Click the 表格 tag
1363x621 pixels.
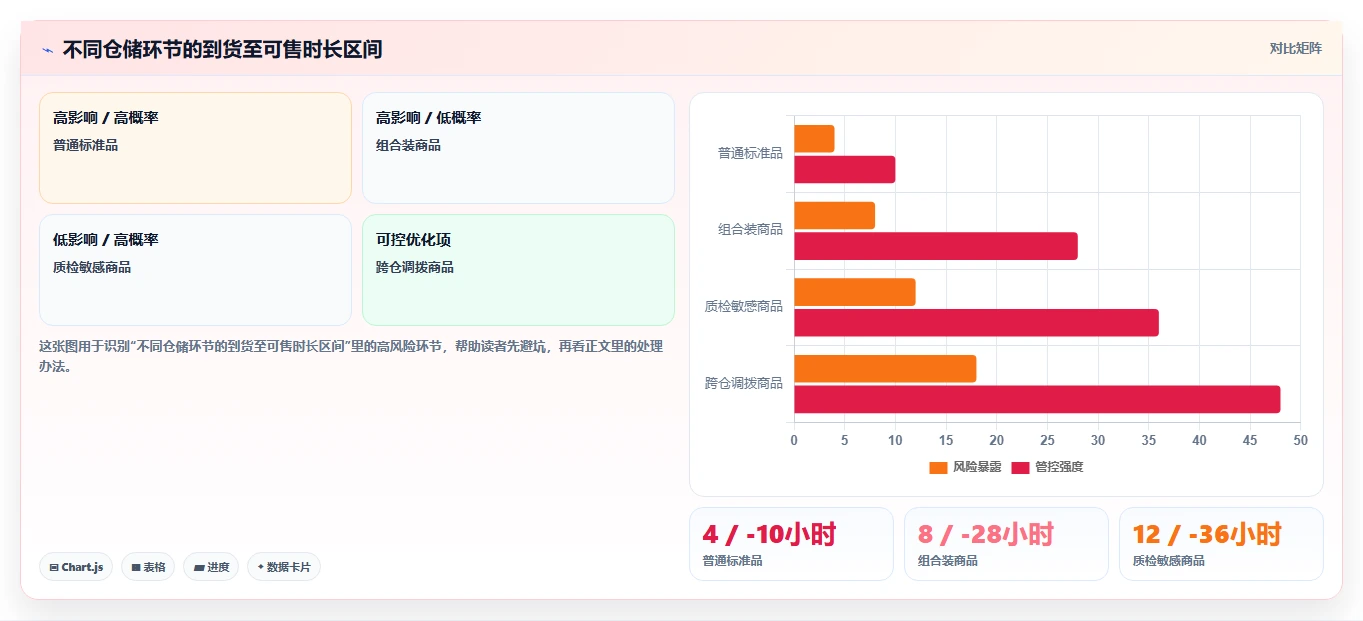point(148,567)
